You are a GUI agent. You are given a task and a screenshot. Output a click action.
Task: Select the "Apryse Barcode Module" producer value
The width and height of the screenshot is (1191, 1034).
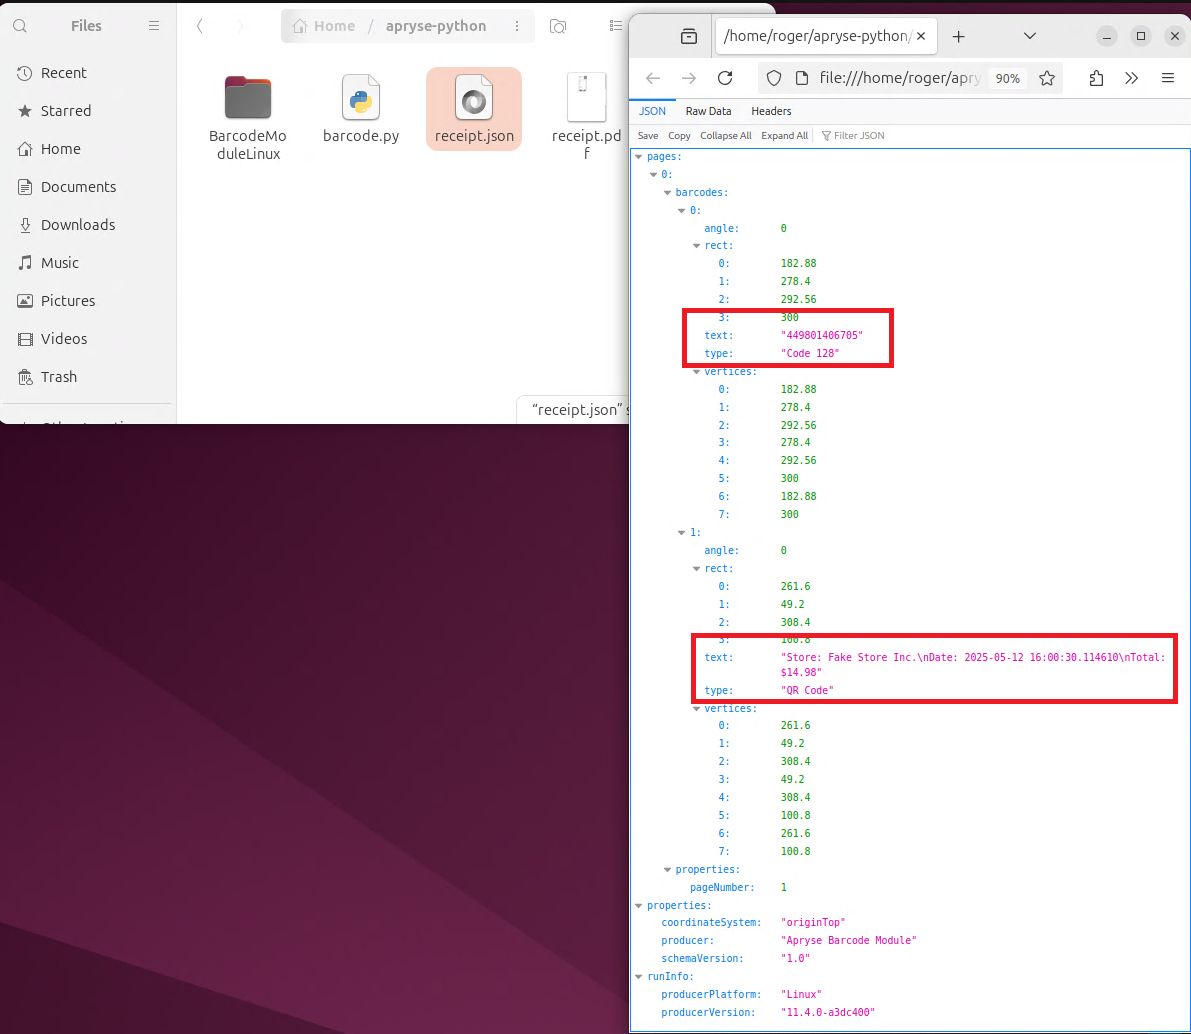click(848, 941)
